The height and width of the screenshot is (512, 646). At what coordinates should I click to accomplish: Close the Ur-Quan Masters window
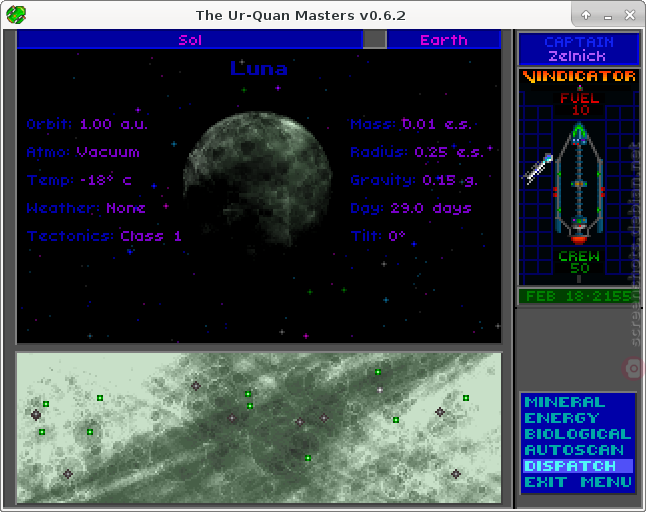(x=630, y=15)
